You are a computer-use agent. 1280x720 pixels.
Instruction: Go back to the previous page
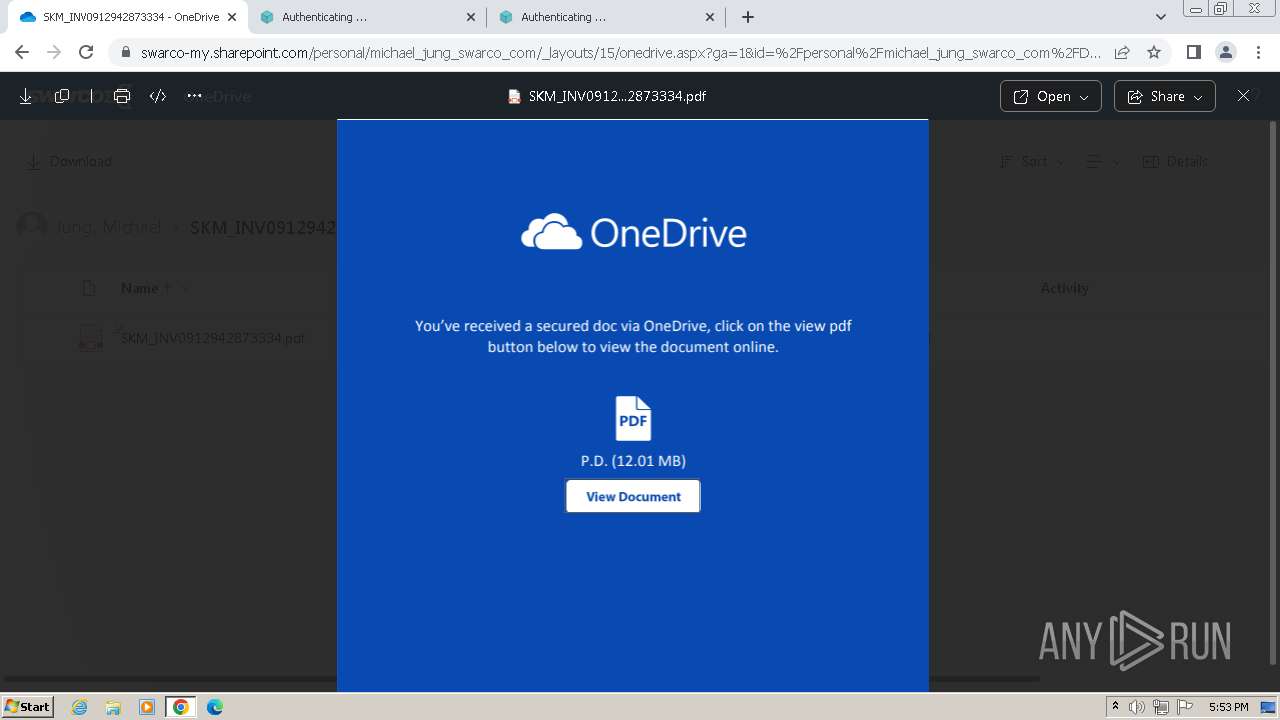click(22, 52)
